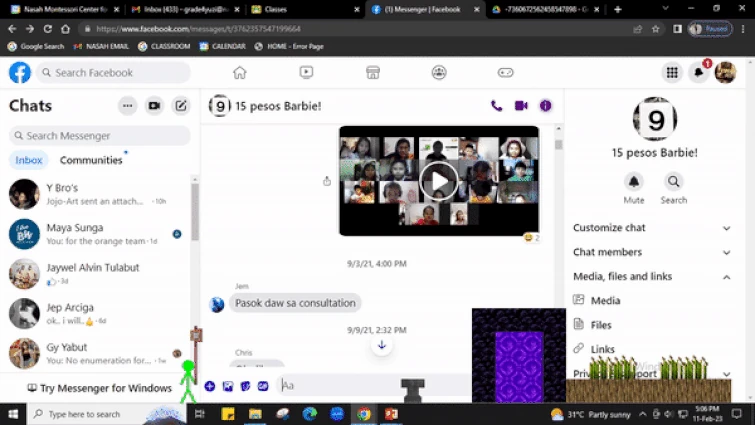This screenshot has width=755, height=425.
Task: Select the 'Pasok daw sa consultation' message
Action: coord(295,303)
